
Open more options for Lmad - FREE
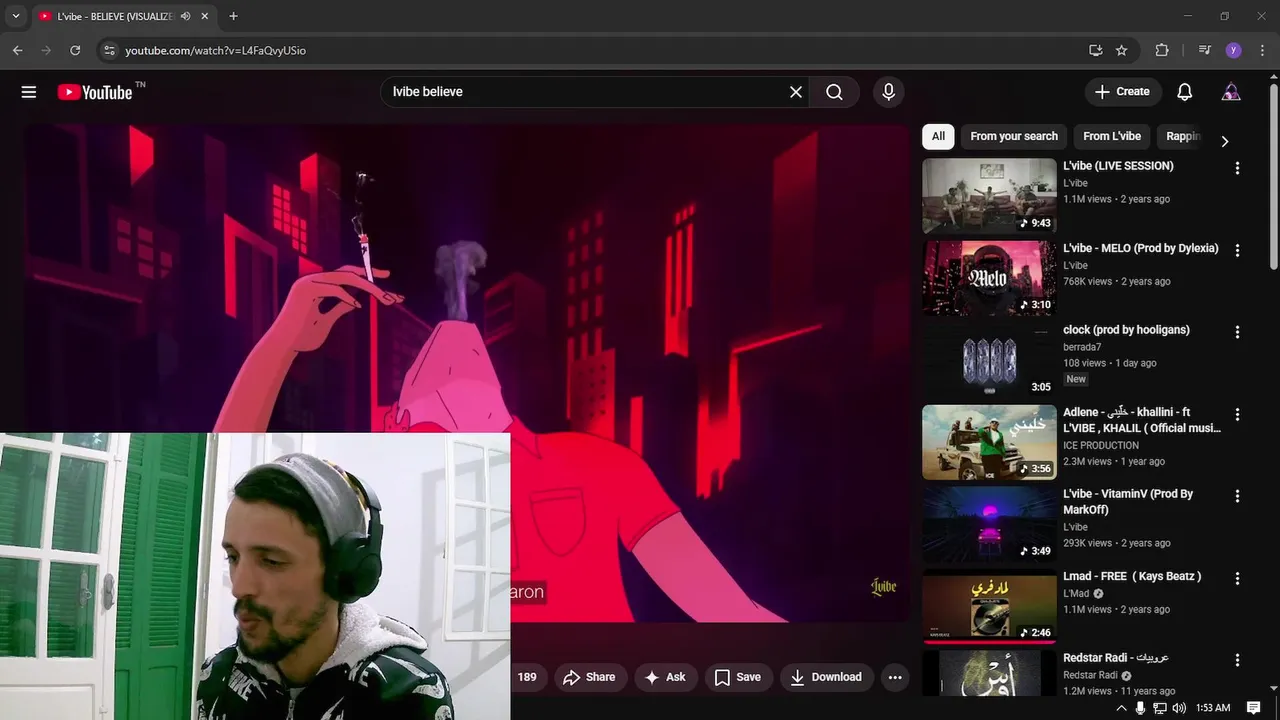tap(1237, 578)
